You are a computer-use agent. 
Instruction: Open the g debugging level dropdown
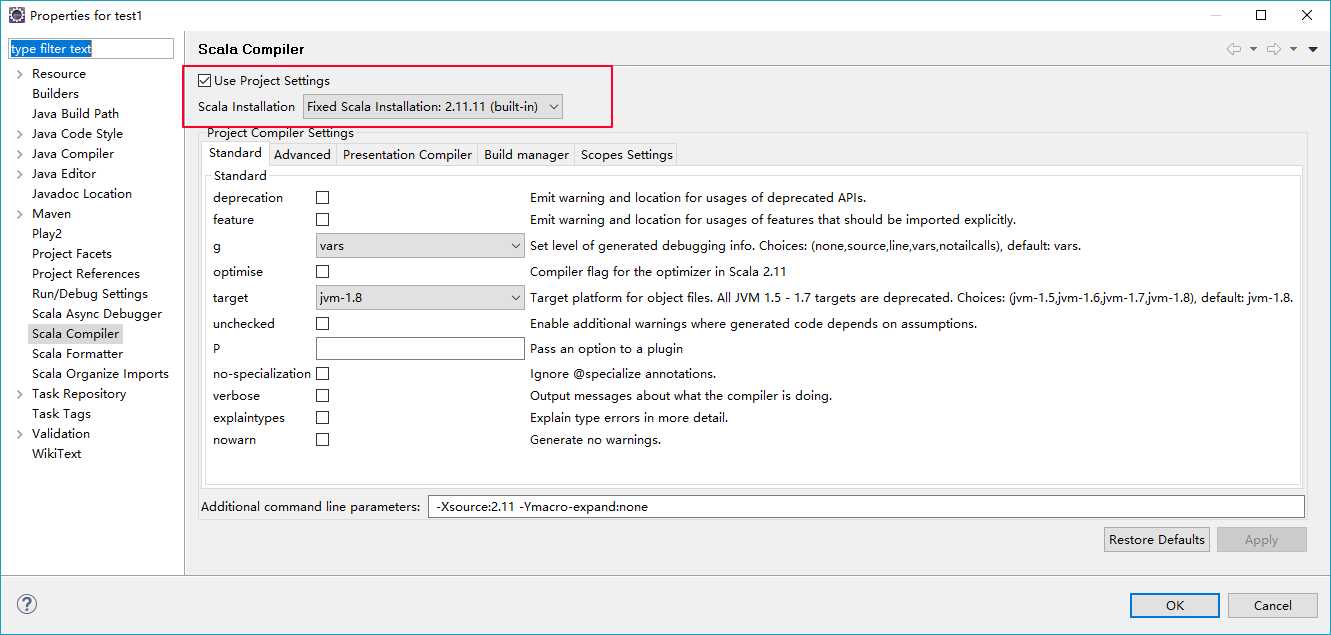[x=420, y=246]
